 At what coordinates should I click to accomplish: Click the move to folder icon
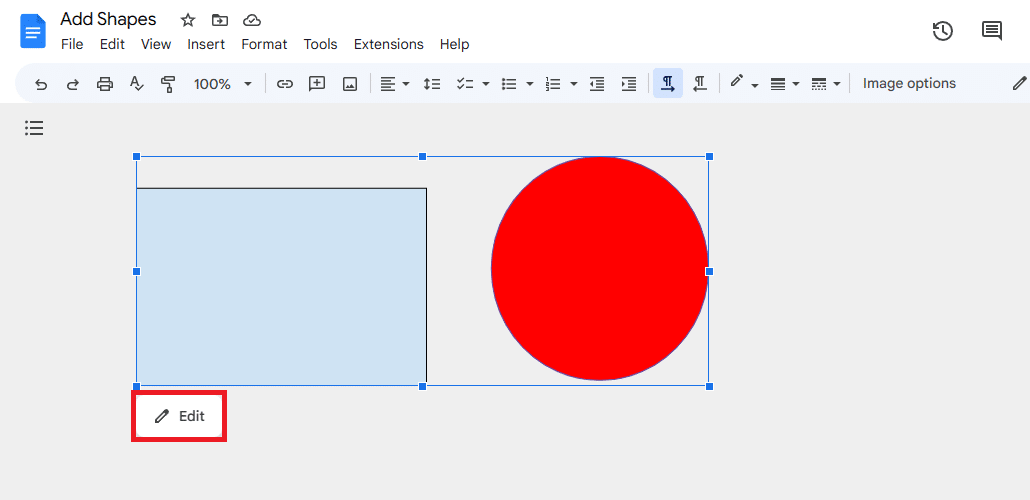[219, 20]
